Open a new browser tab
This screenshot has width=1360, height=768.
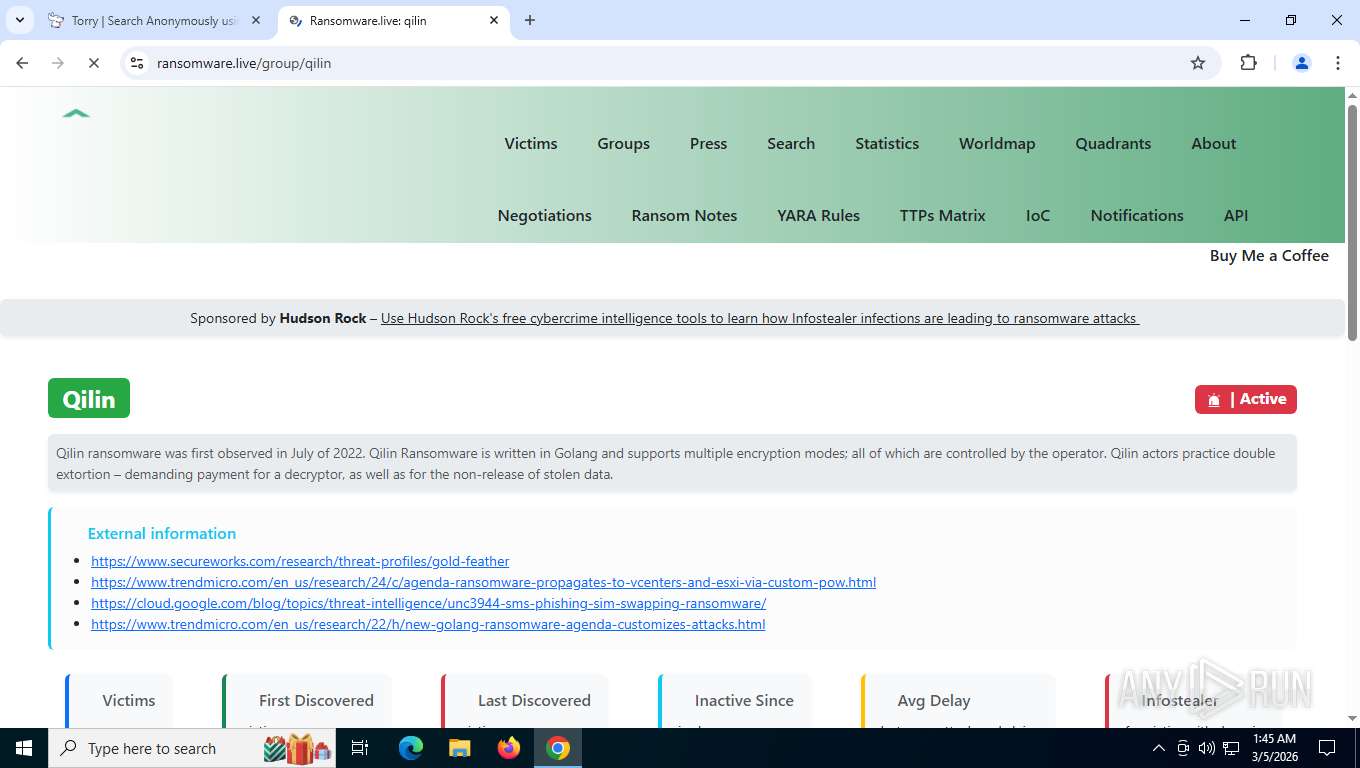coord(530,20)
